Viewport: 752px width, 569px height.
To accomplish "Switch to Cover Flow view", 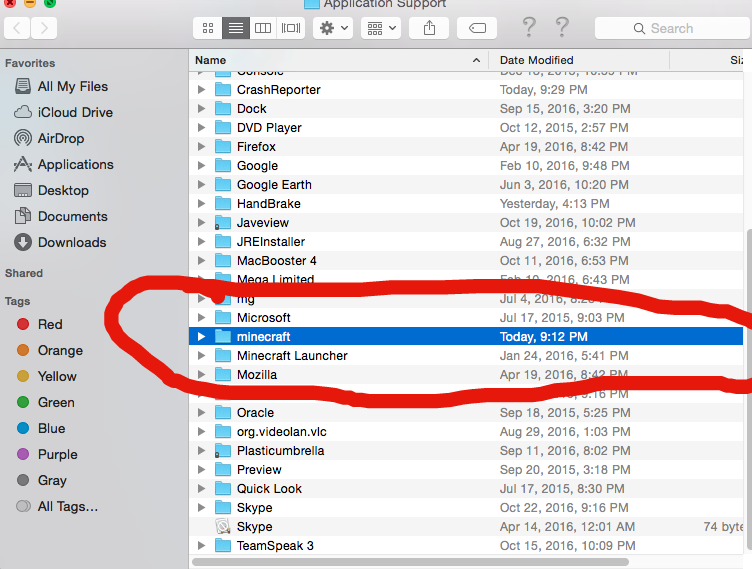I will pyautogui.click(x=291, y=28).
